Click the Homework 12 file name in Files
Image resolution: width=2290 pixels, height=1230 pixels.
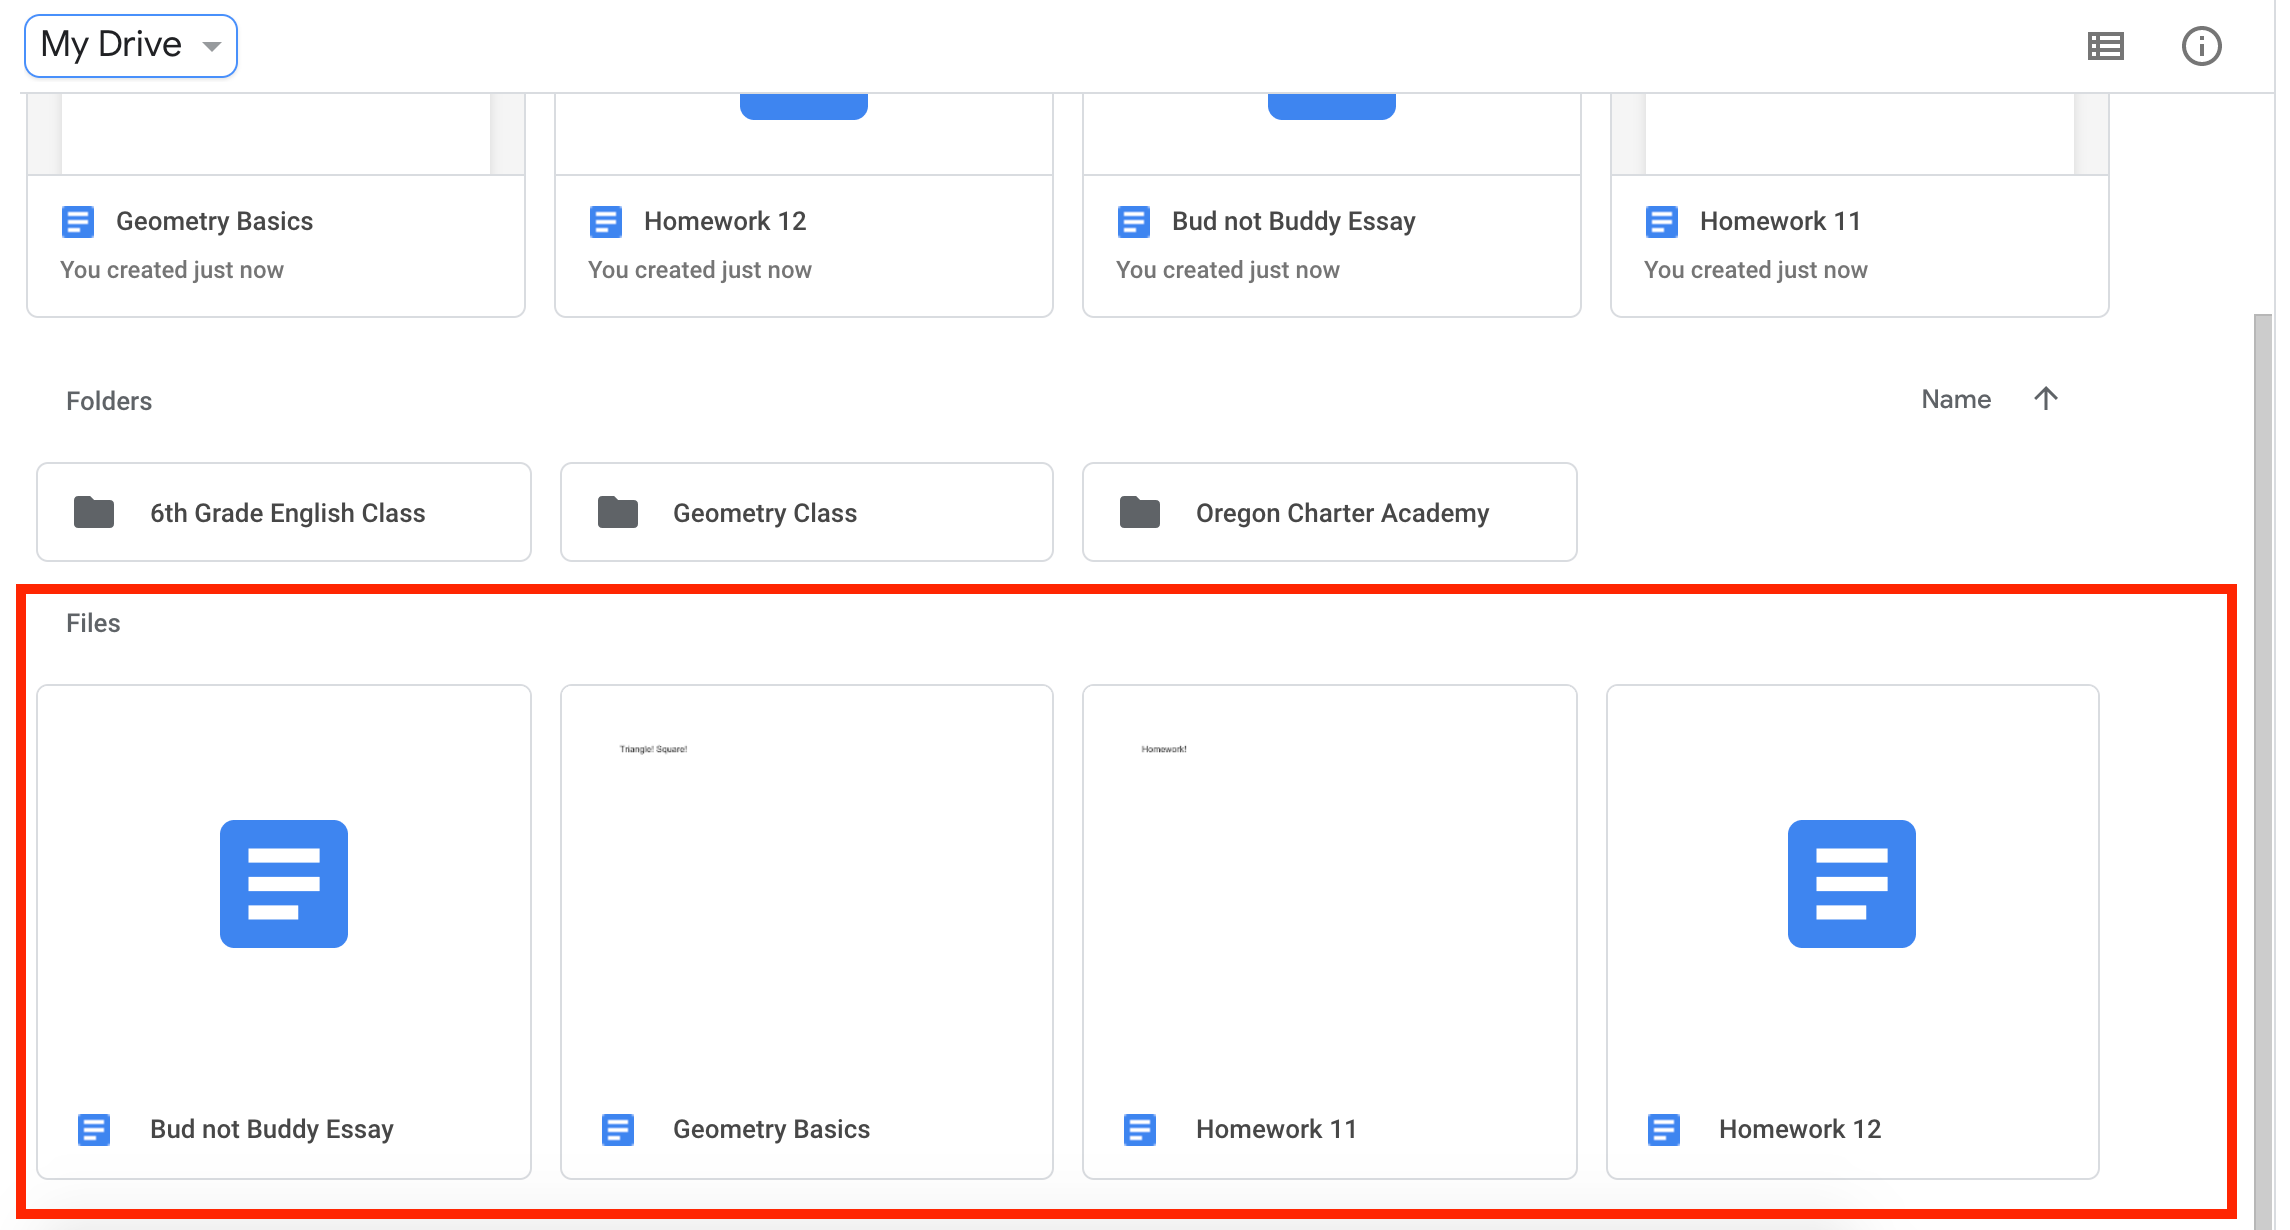[1800, 1129]
